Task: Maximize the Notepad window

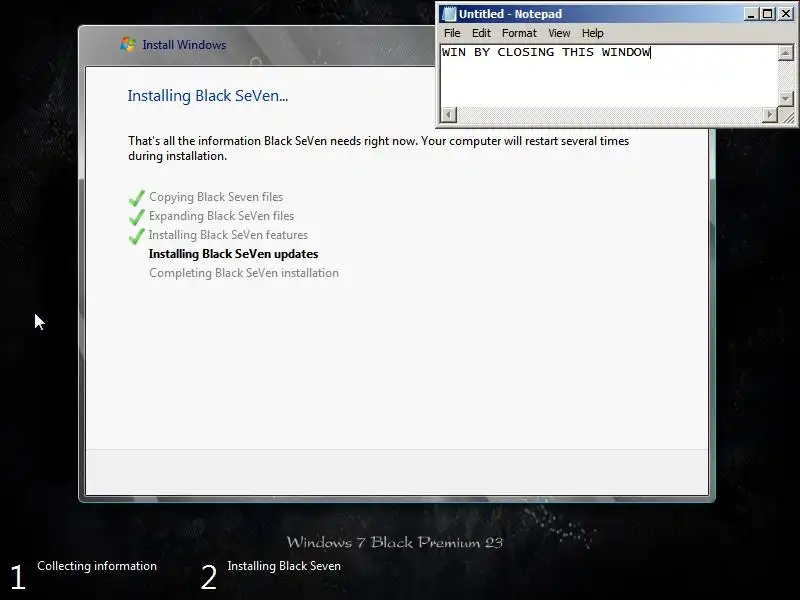Action: tap(767, 14)
